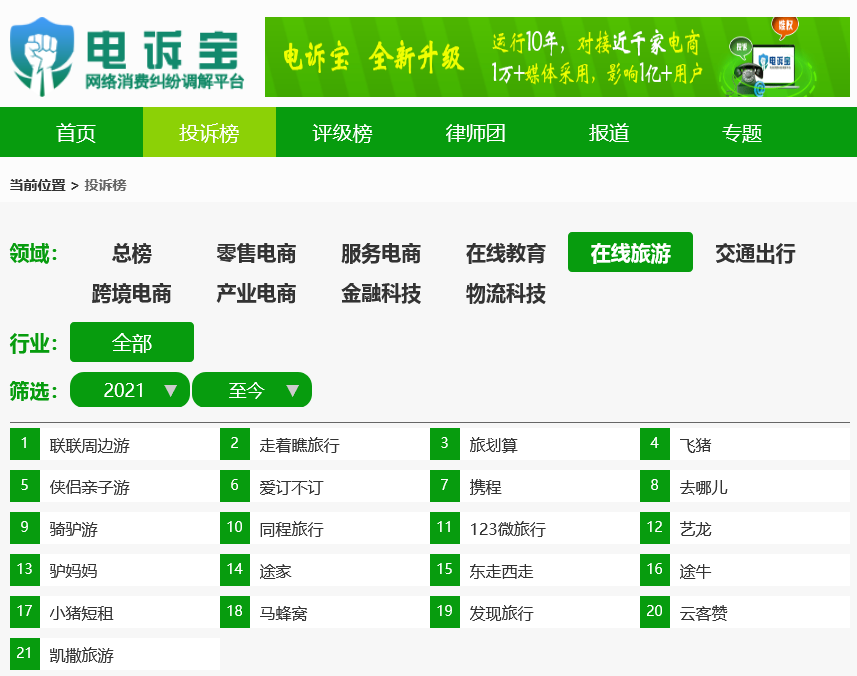Go to the 首页 tab
The height and width of the screenshot is (676, 857).
pyautogui.click(x=76, y=133)
